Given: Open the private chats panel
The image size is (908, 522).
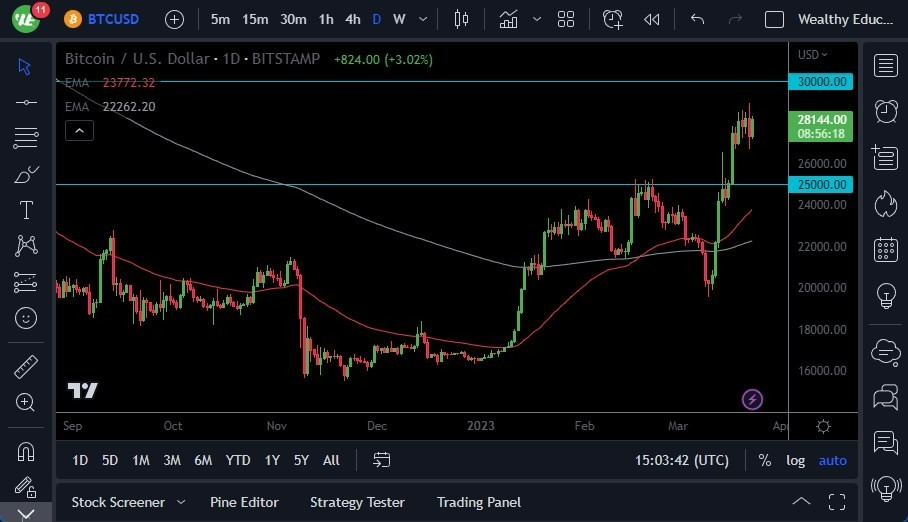Looking at the screenshot, I should (885, 397).
